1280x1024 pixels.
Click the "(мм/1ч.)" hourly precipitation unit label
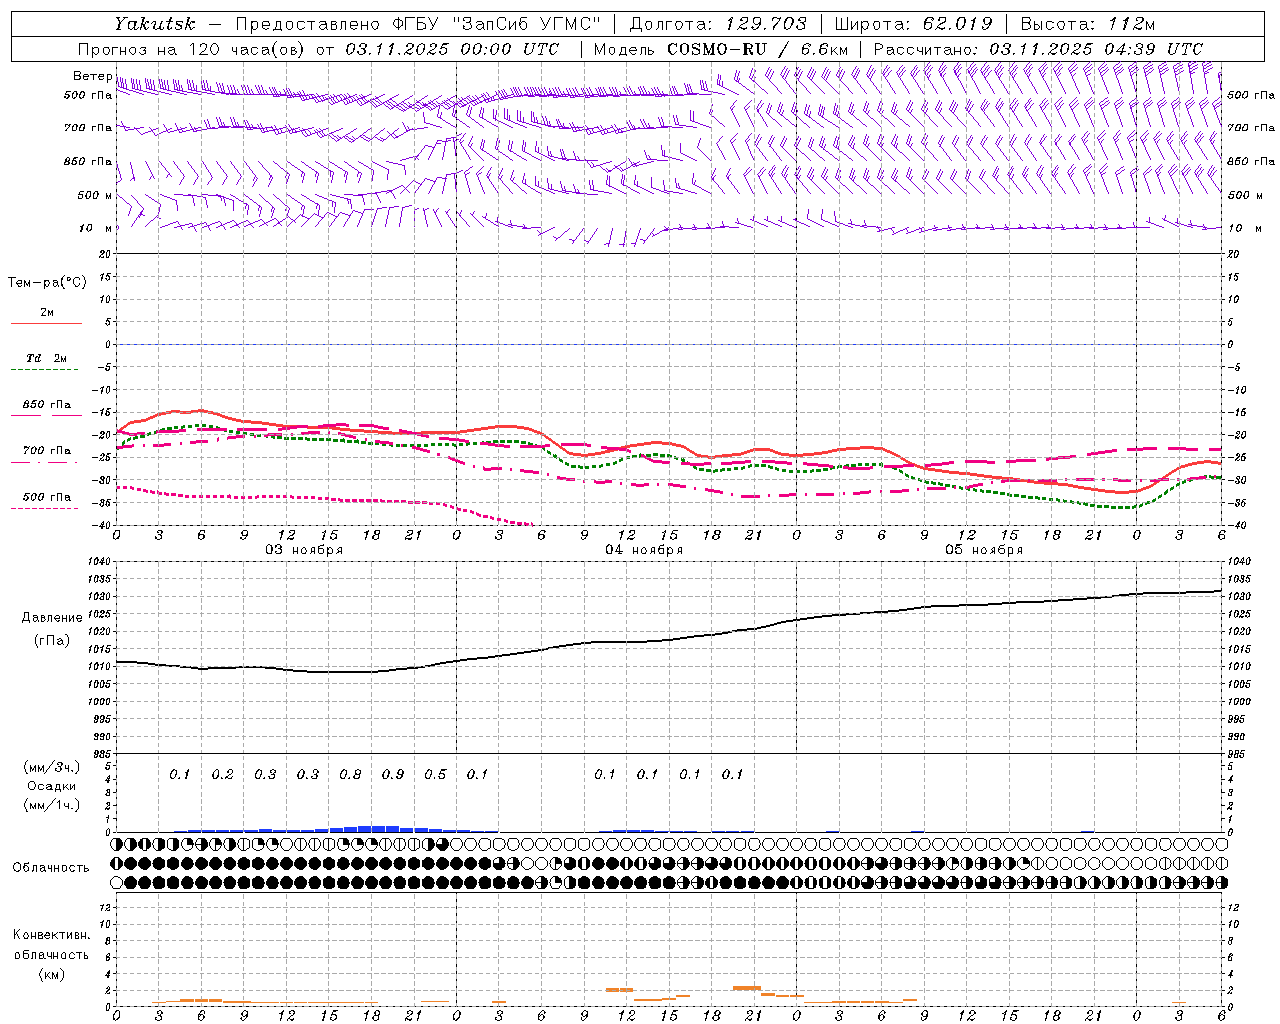(52, 806)
